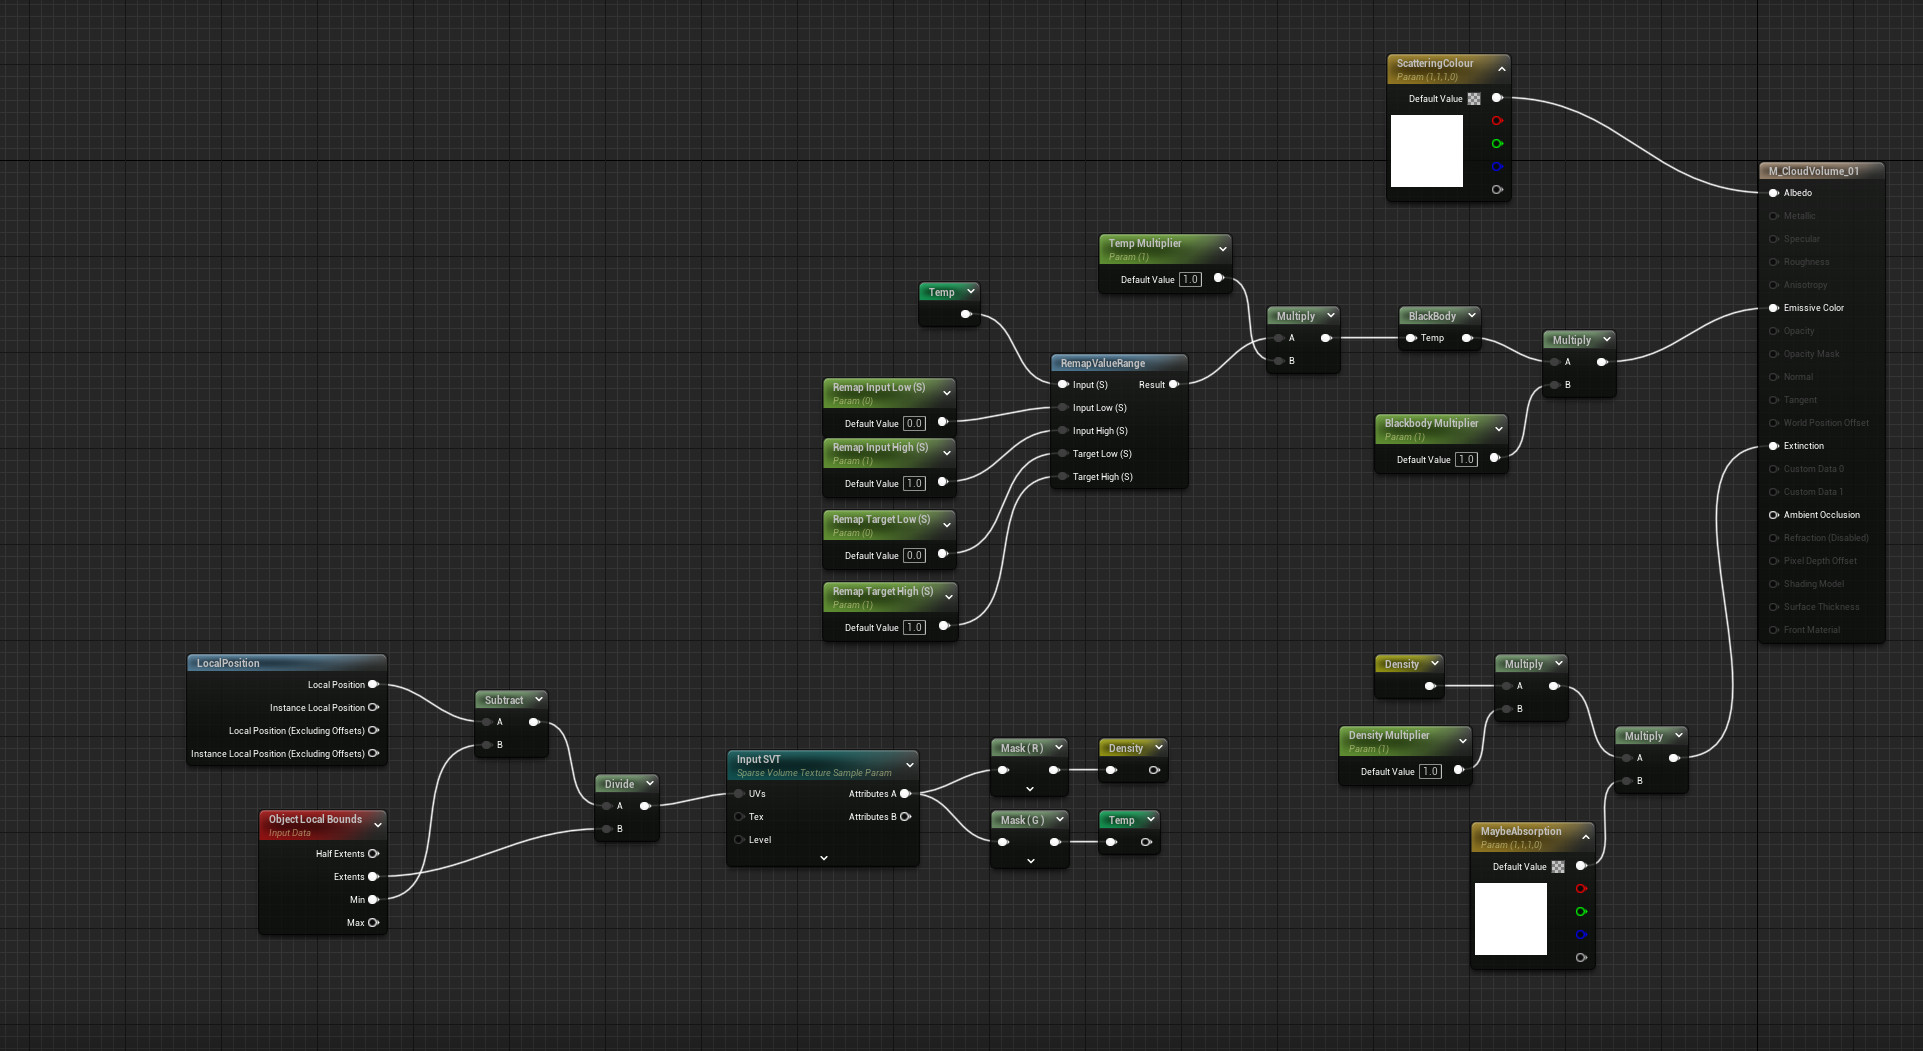
Task: Select the BlackBody node title
Action: [1432, 316]
